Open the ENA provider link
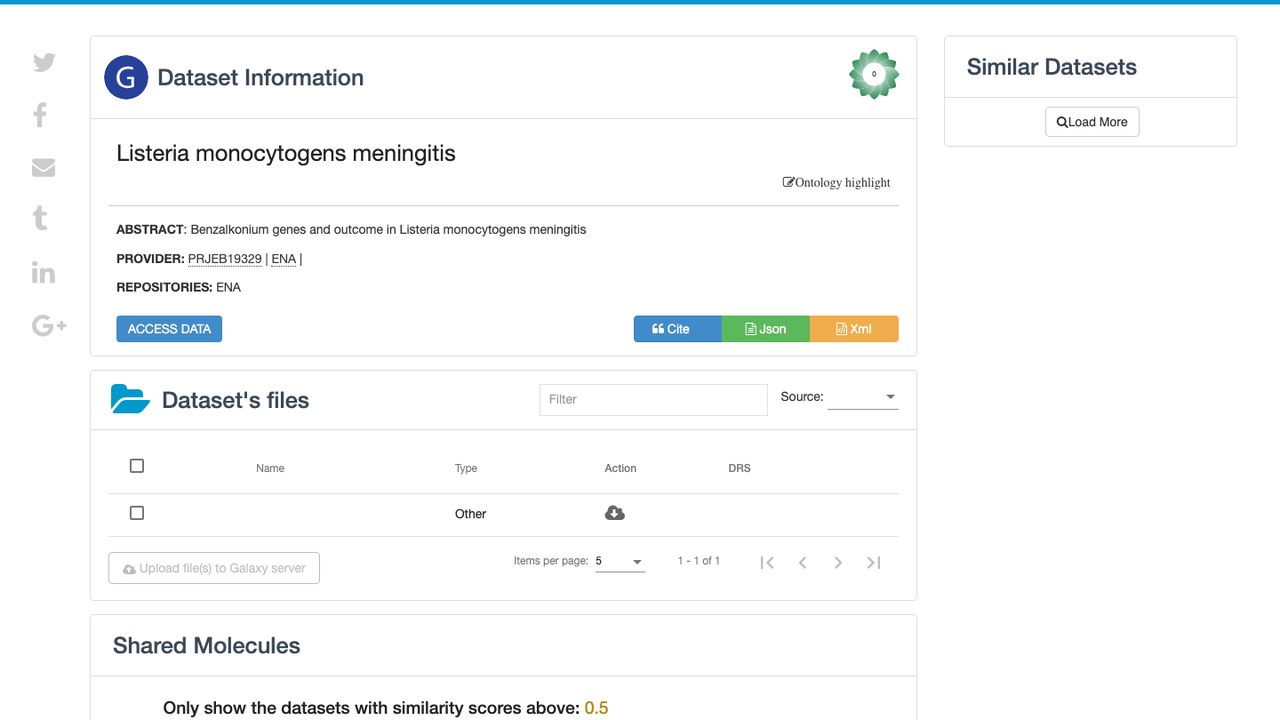1280x720 pixels. 284,259
